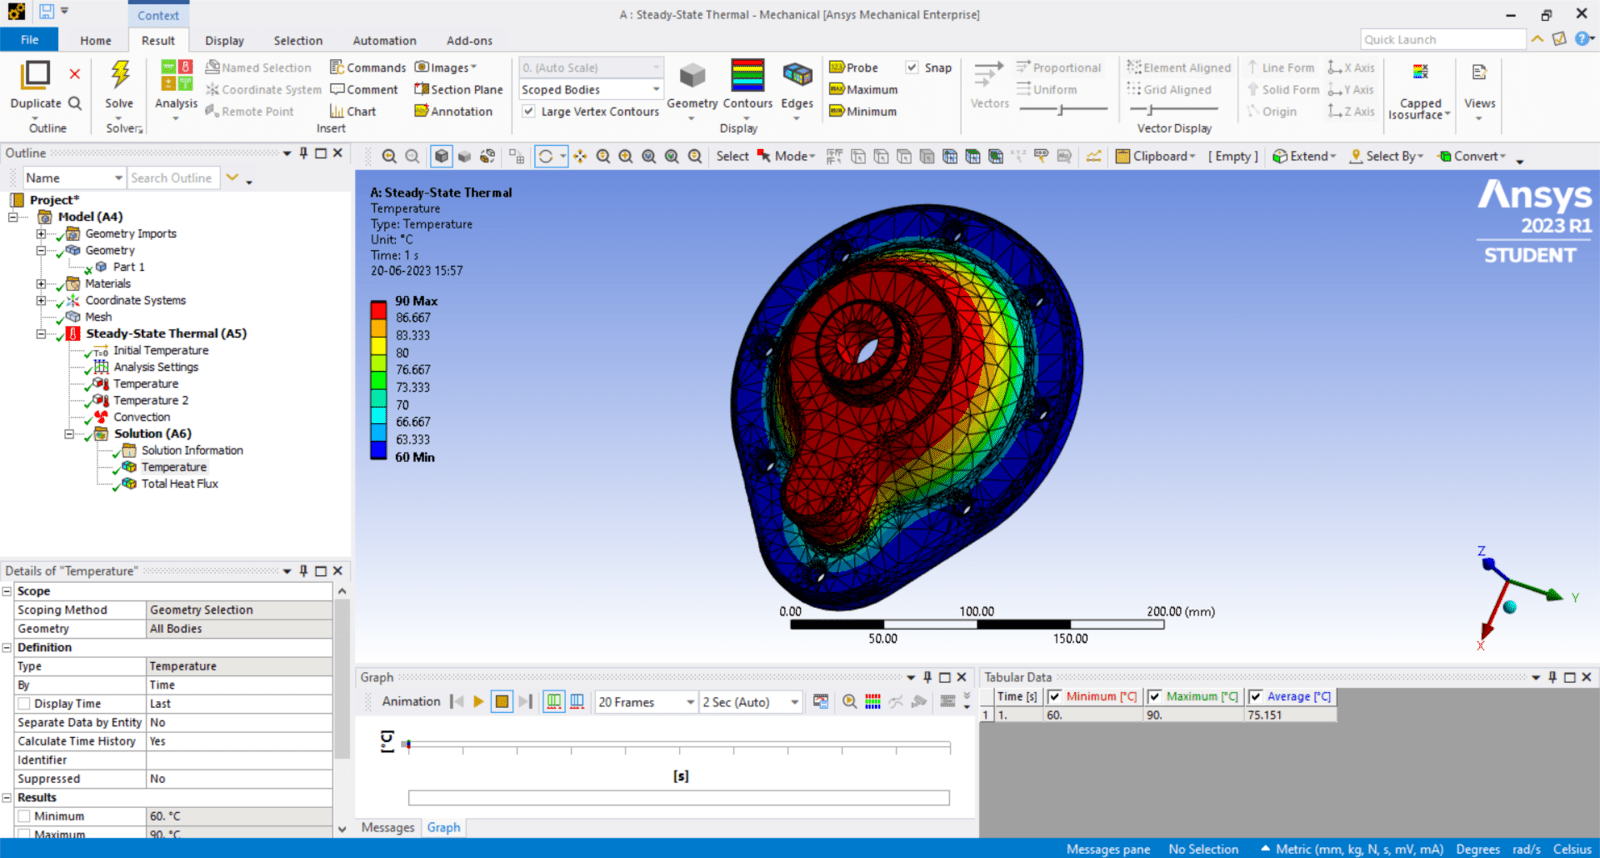The width and height of the screenshot is (1600, 858).
Task: Toggle the Minimum result parameter checkbox
Action: (24, 816)
